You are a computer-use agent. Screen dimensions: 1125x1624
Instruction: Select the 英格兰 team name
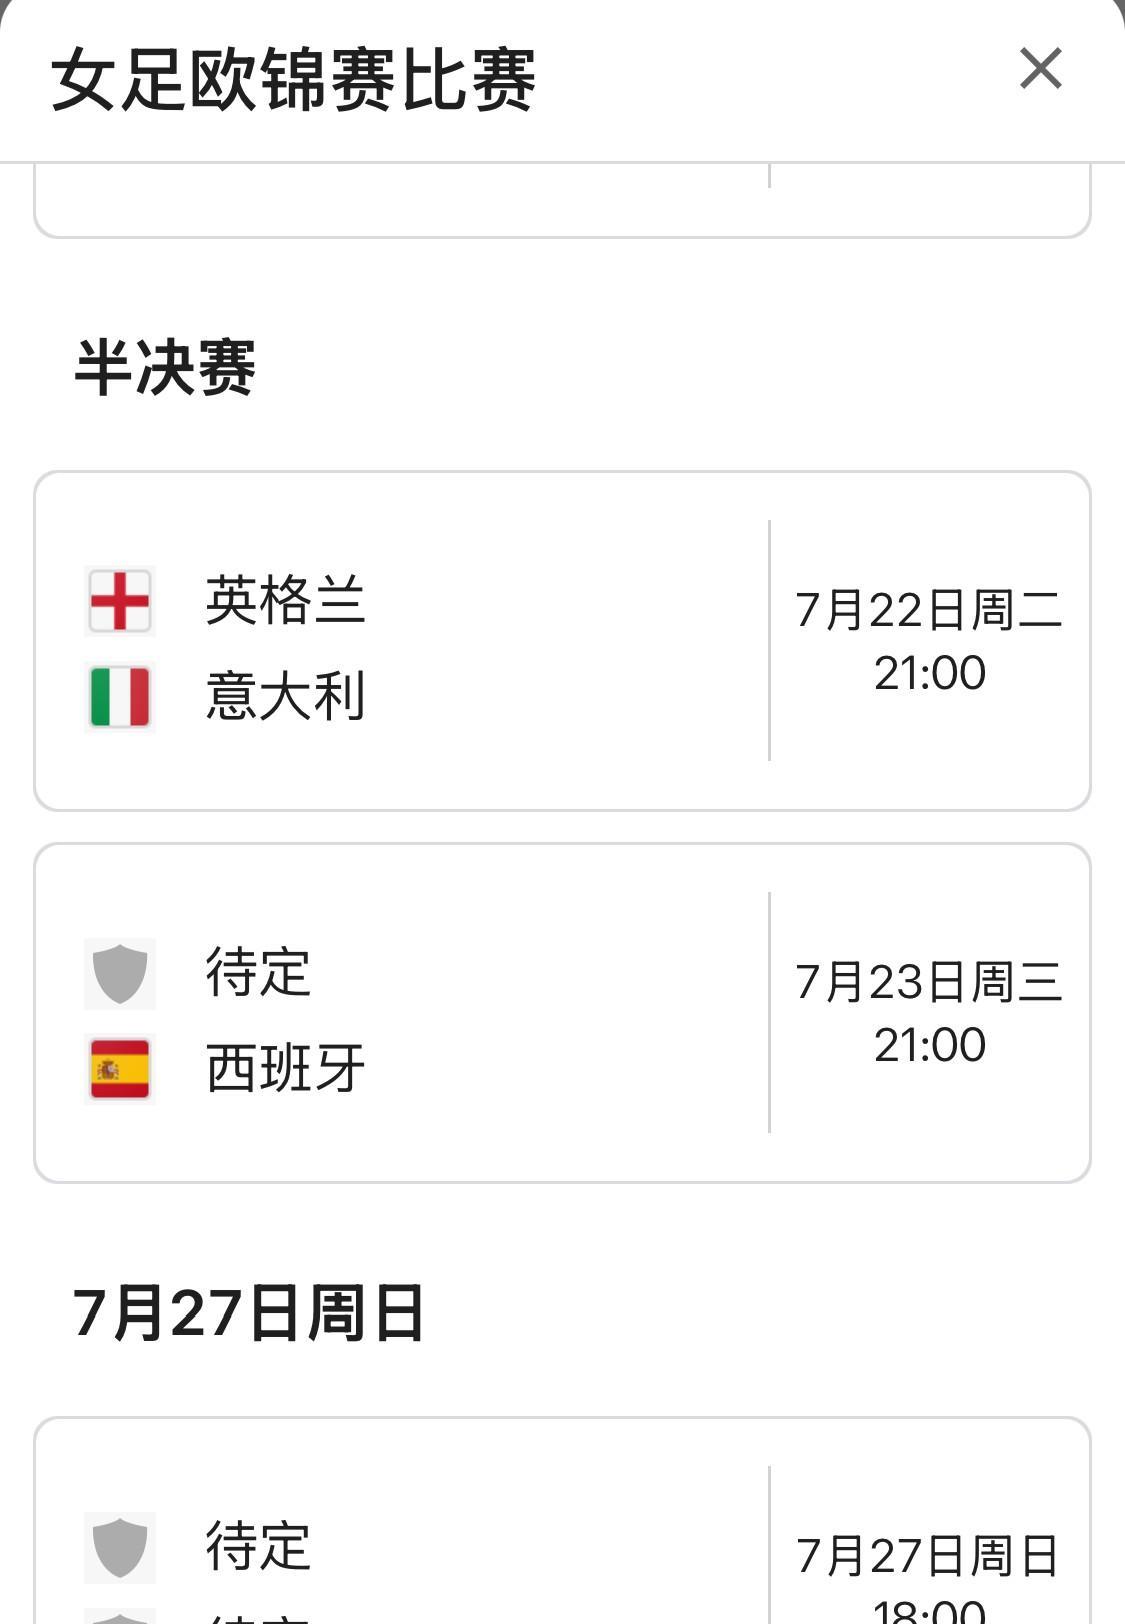285,601
